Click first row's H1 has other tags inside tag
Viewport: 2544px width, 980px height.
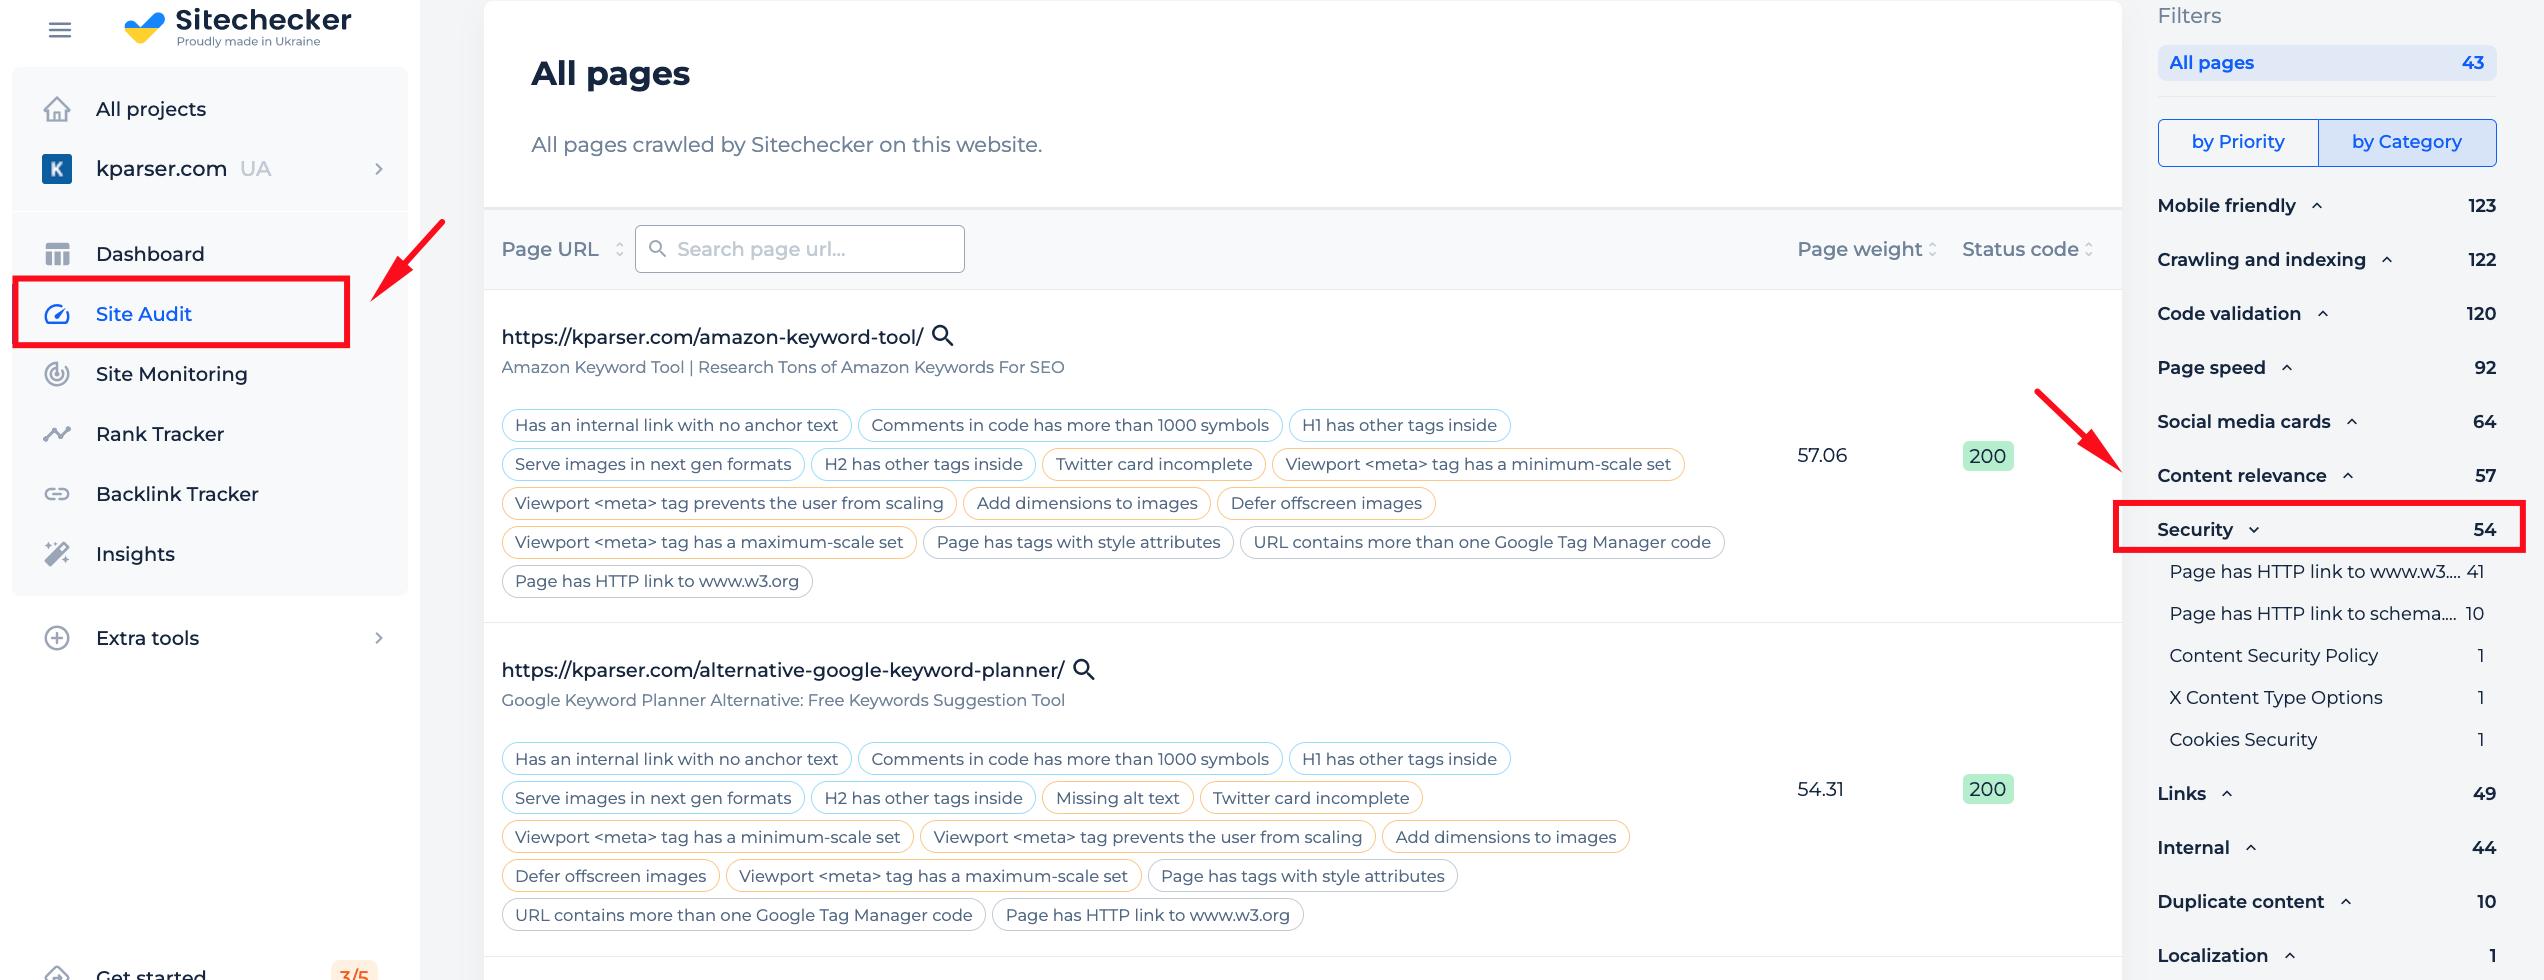tap(1399, 425)
